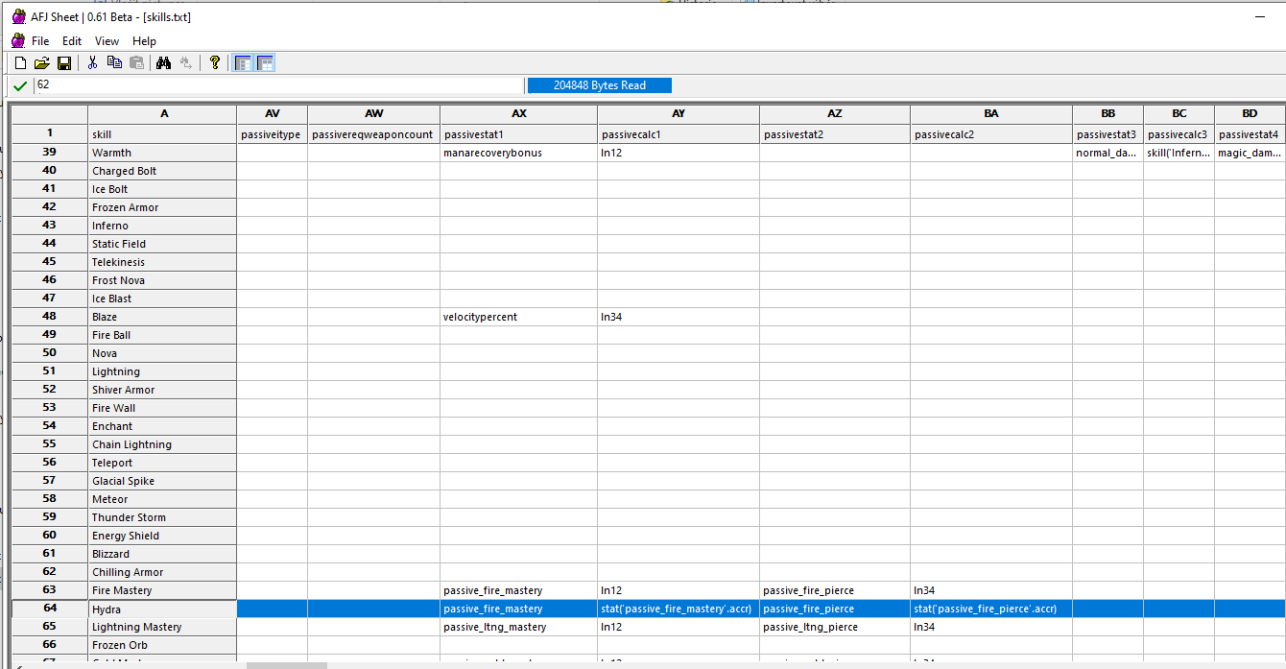Click the Copy toolbar icon

[x=114, y=63]
